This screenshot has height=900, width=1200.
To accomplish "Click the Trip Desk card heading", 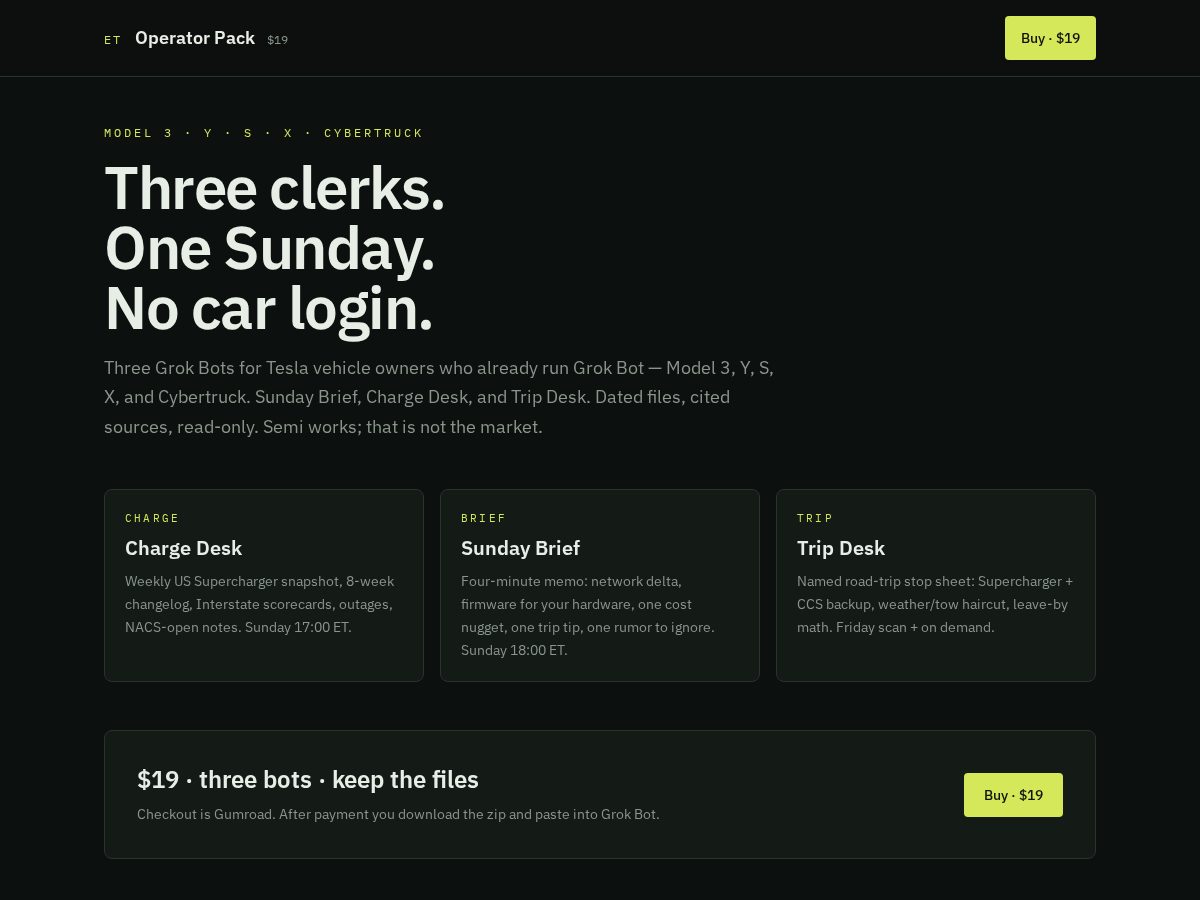I will pos(841,548).
